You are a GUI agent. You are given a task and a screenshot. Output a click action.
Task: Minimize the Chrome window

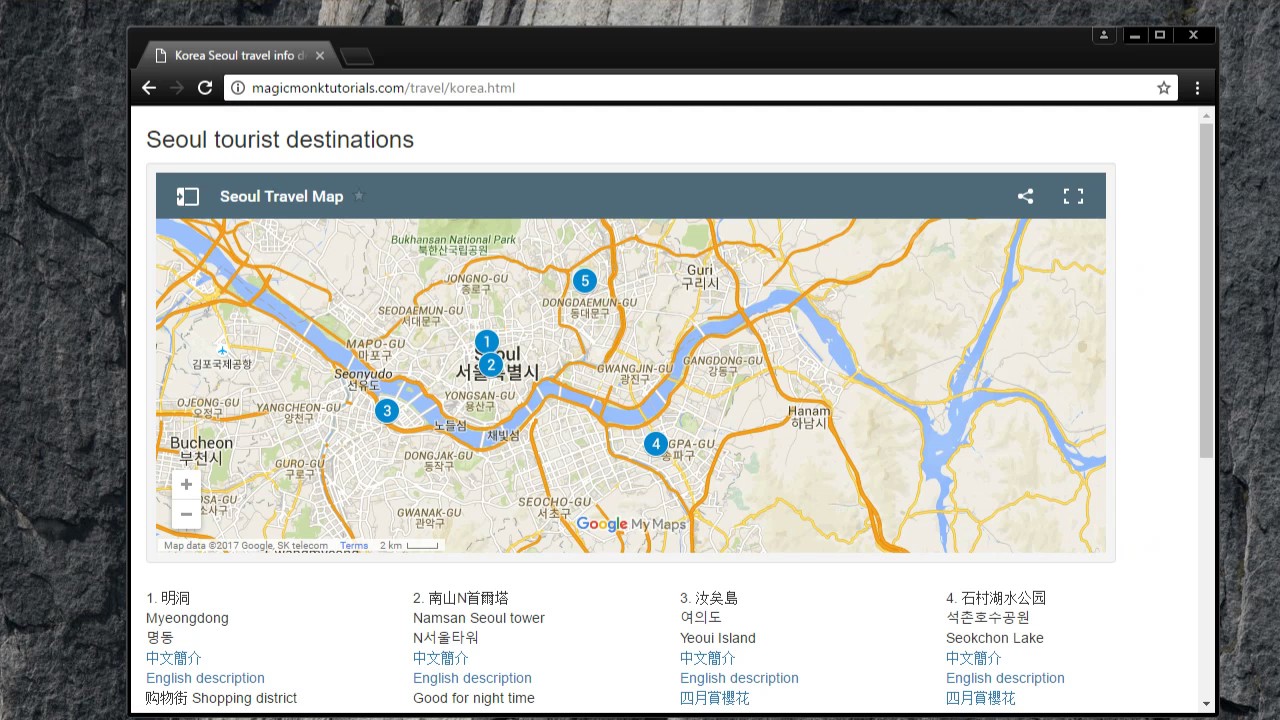click(1135, 35)
